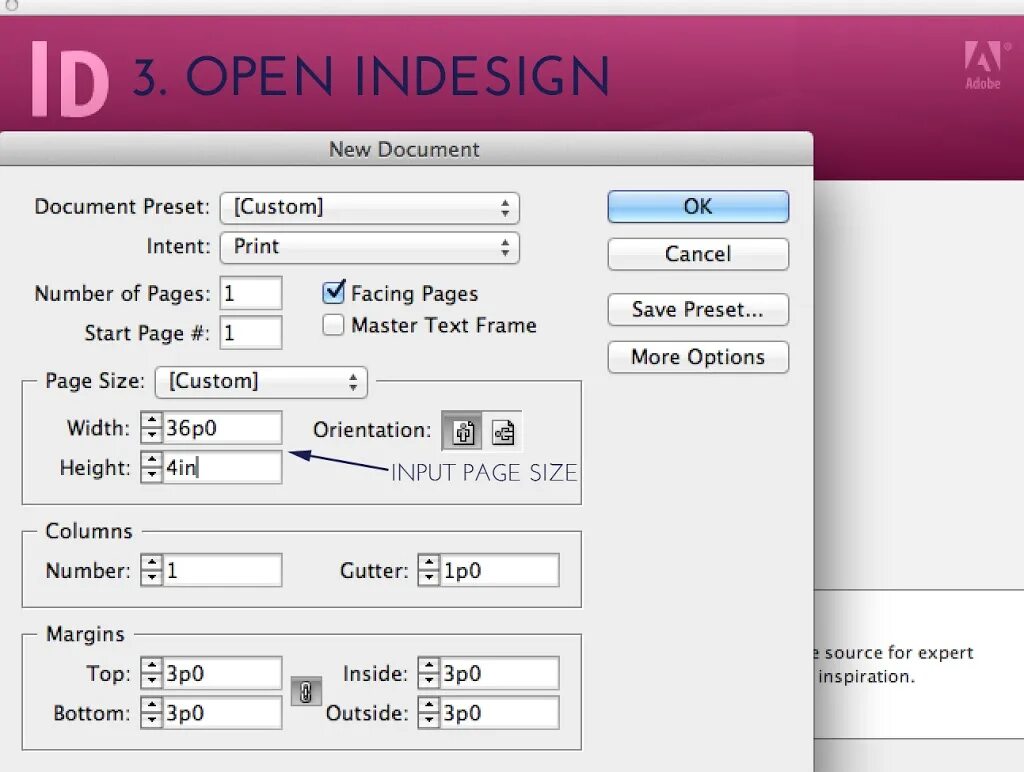Open the Document Preset dropdown
1024x772 pixels.
370,208
